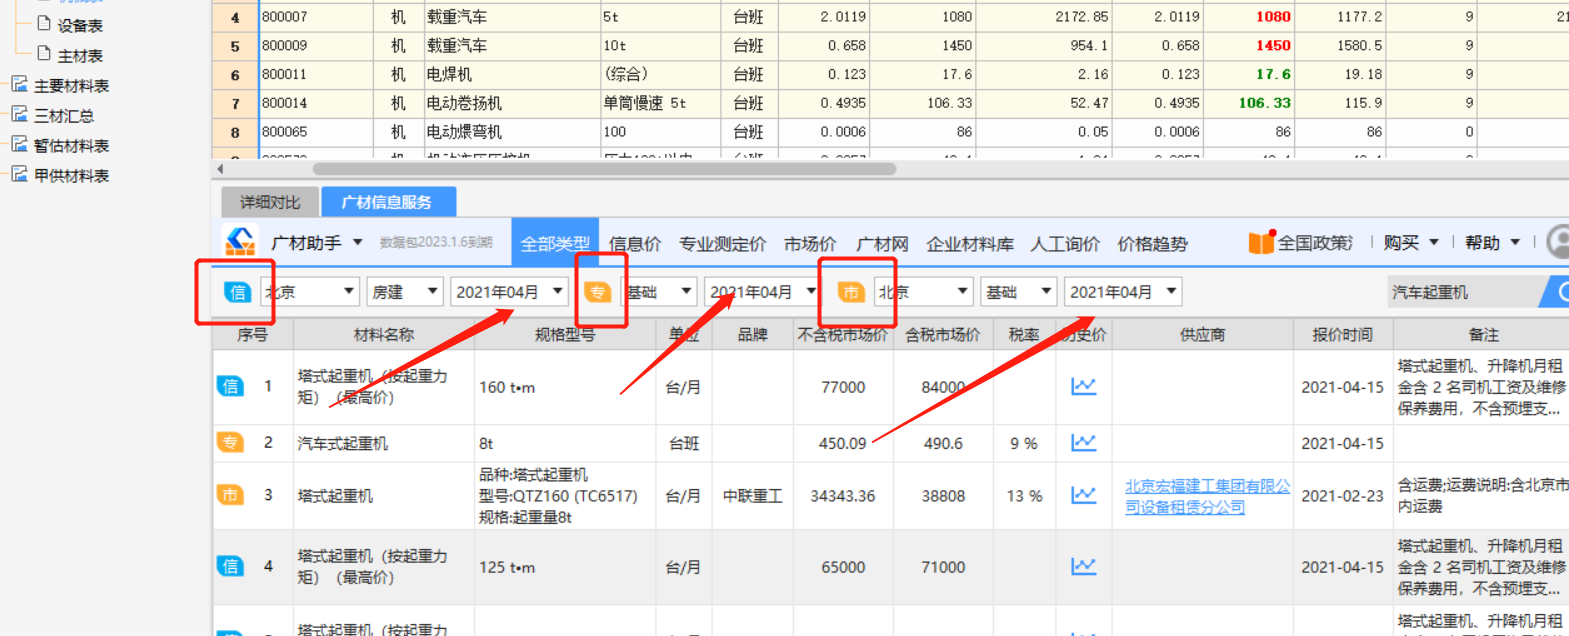Image resolution: width=1569 pixels, height=636 pixels.
Task: Select the 市场价 tab
Action: coord(810,244)
